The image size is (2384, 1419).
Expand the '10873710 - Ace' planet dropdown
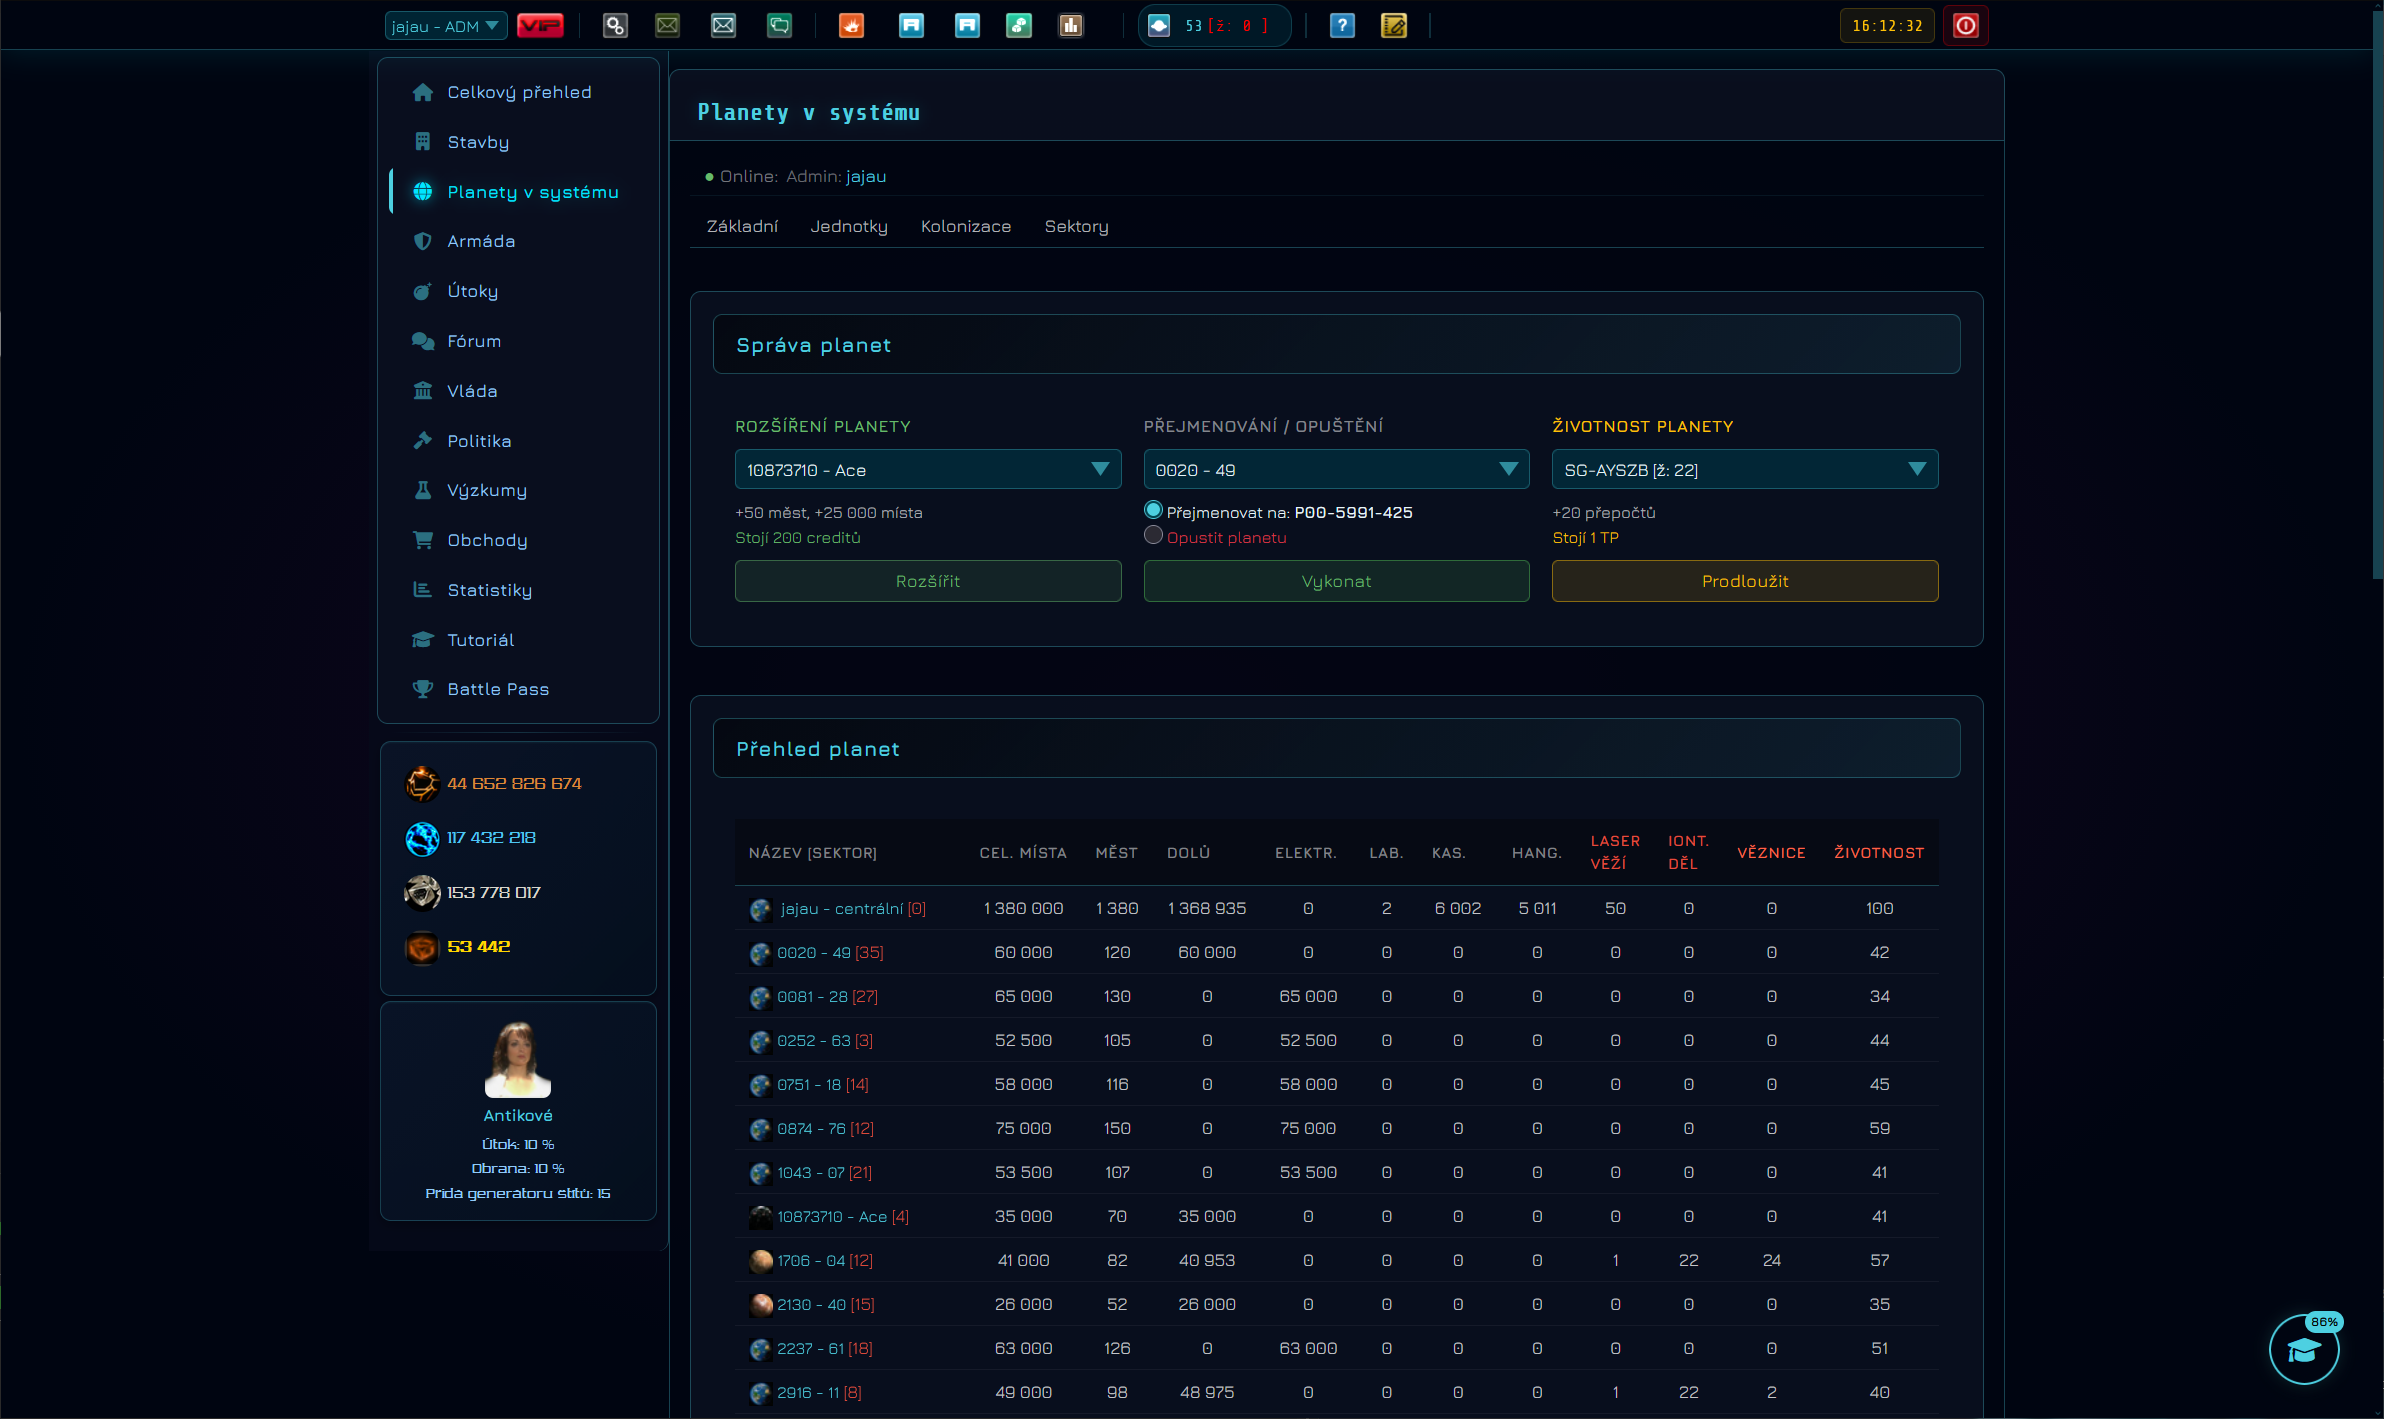click(928, 470)
